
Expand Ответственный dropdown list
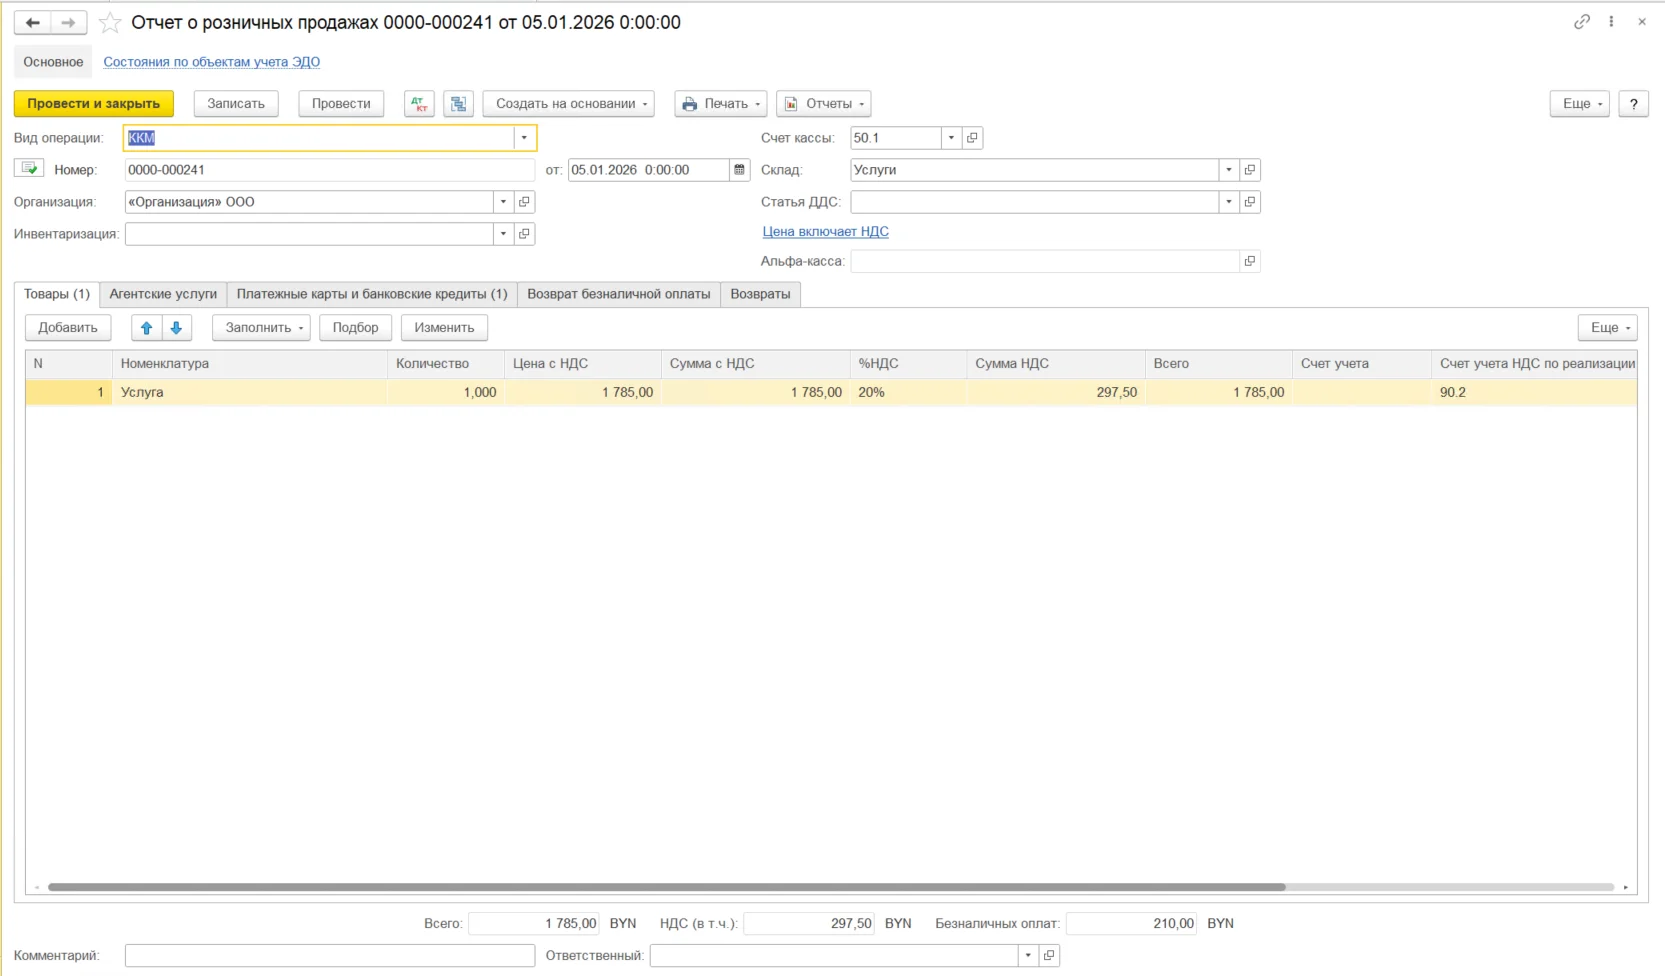tap(1028, 955)
